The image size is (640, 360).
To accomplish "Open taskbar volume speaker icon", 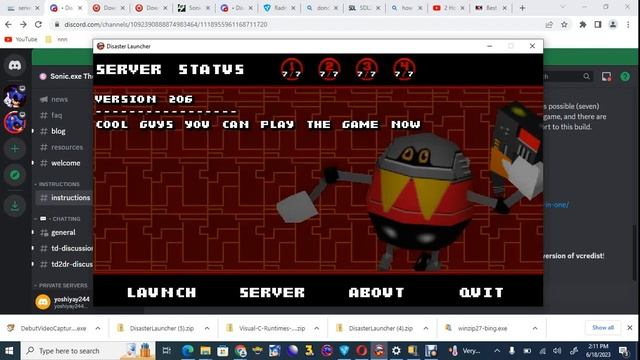I will [x=558, y=351].
